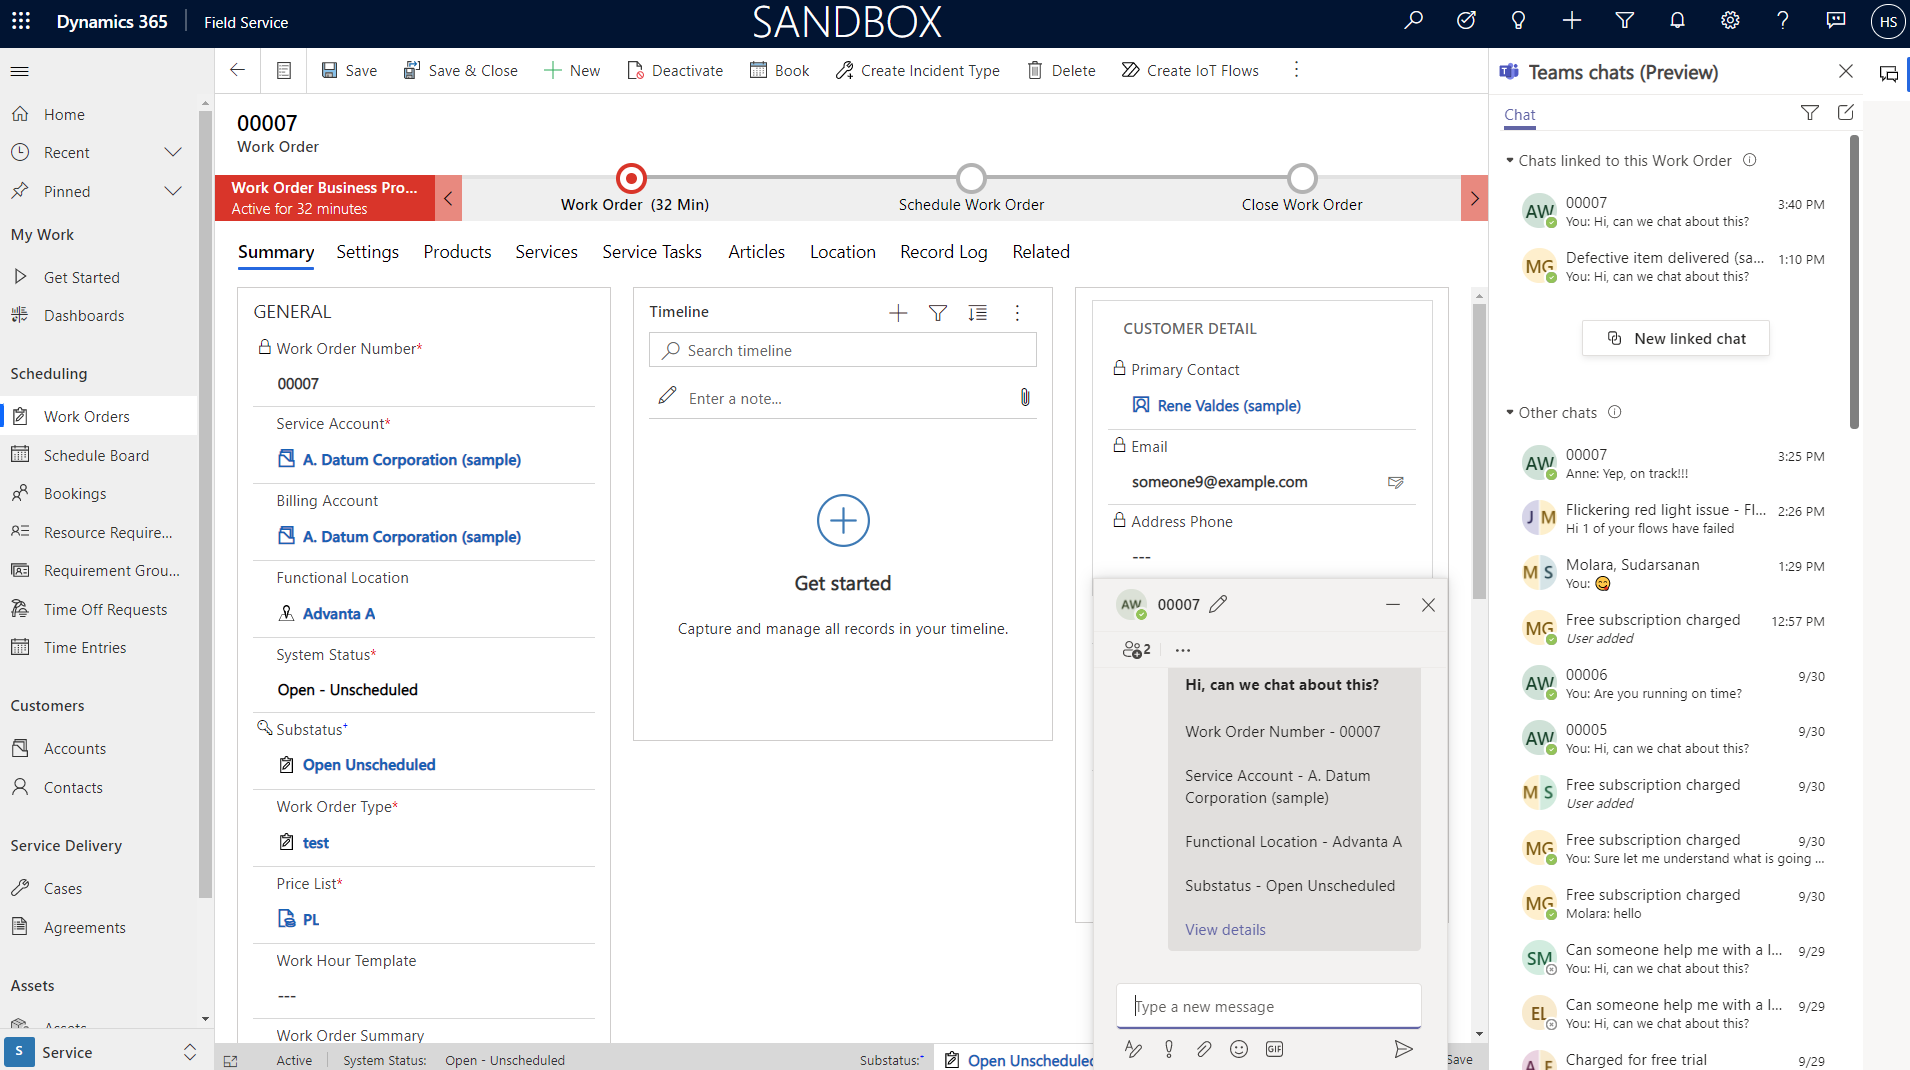This screenshot has height=1070, width=1910.
Task: Open the Record Log tab
Action: 944,252
